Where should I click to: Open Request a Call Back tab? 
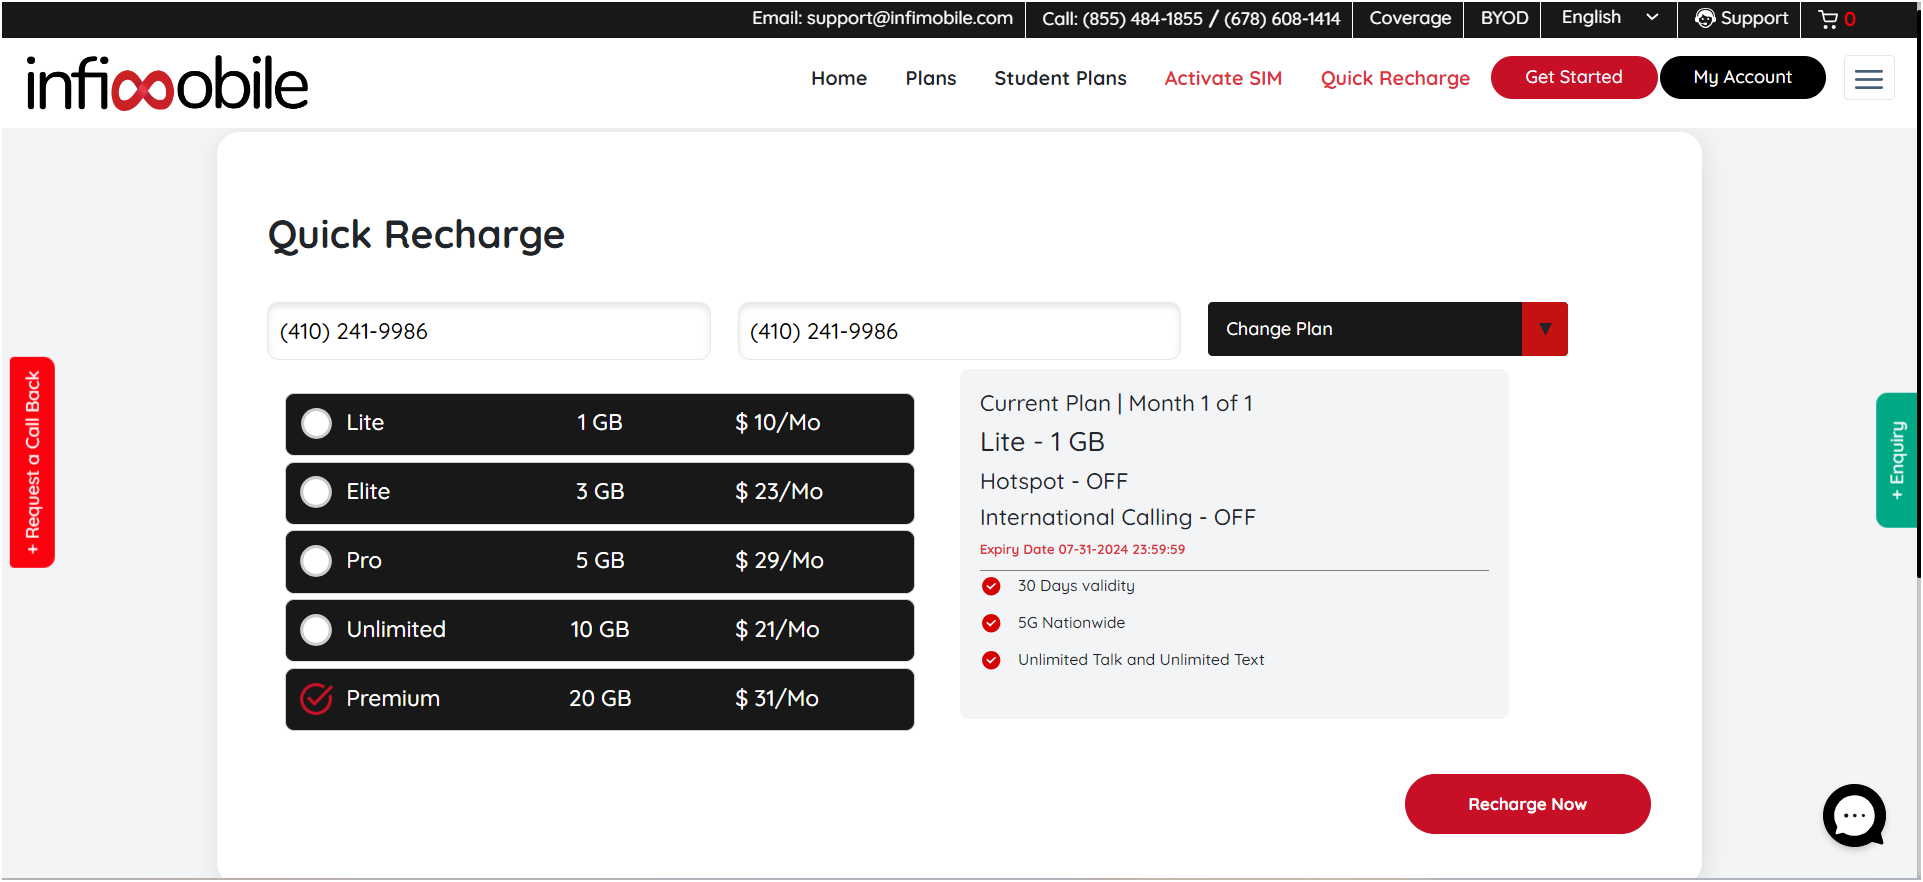coord(32,462)
